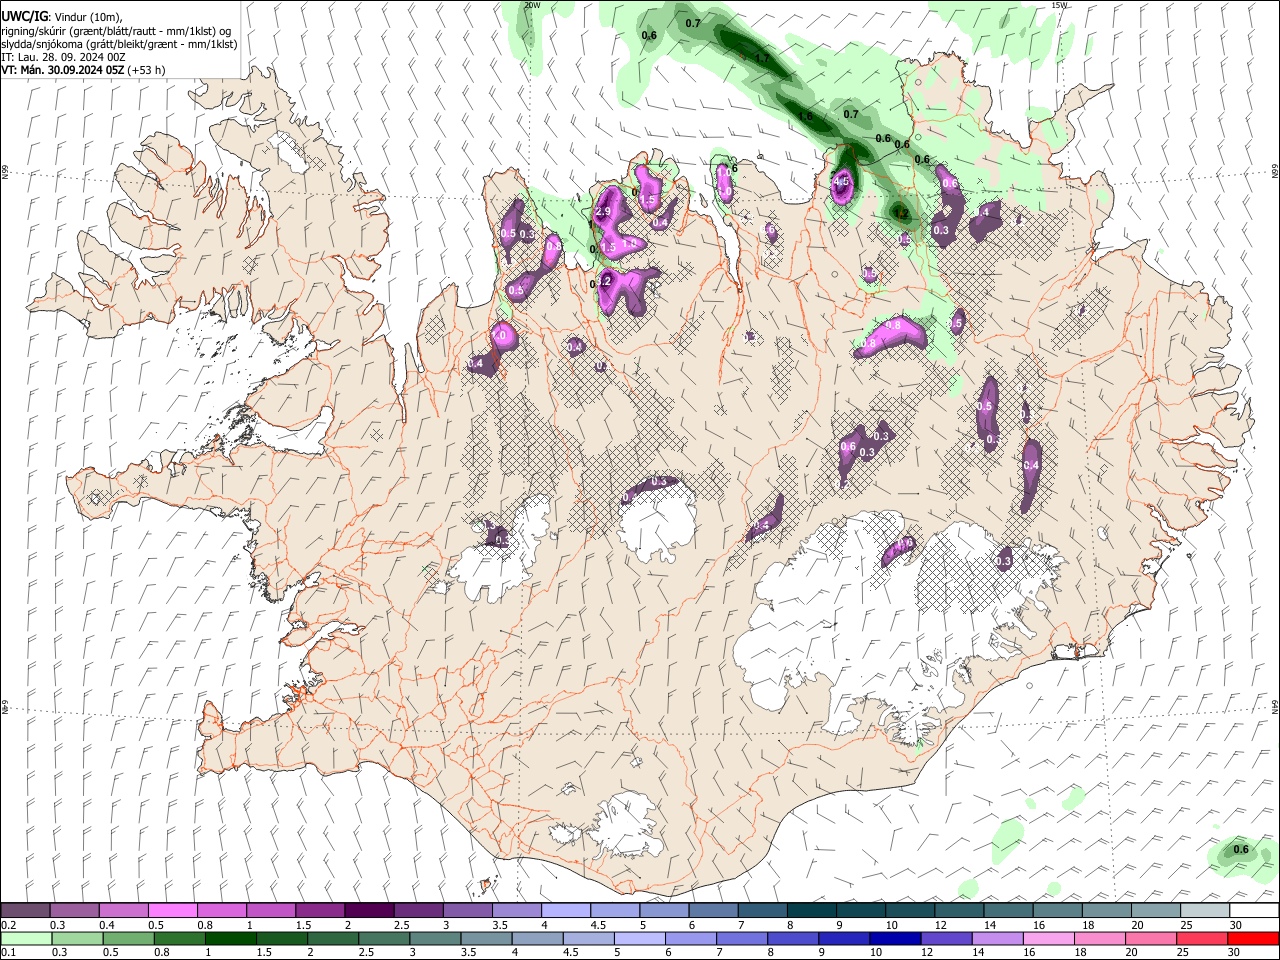1280x960 pixels.
Task: Click the 4 swatch in lower rain legend row
Action: click(x=536, y=938)
